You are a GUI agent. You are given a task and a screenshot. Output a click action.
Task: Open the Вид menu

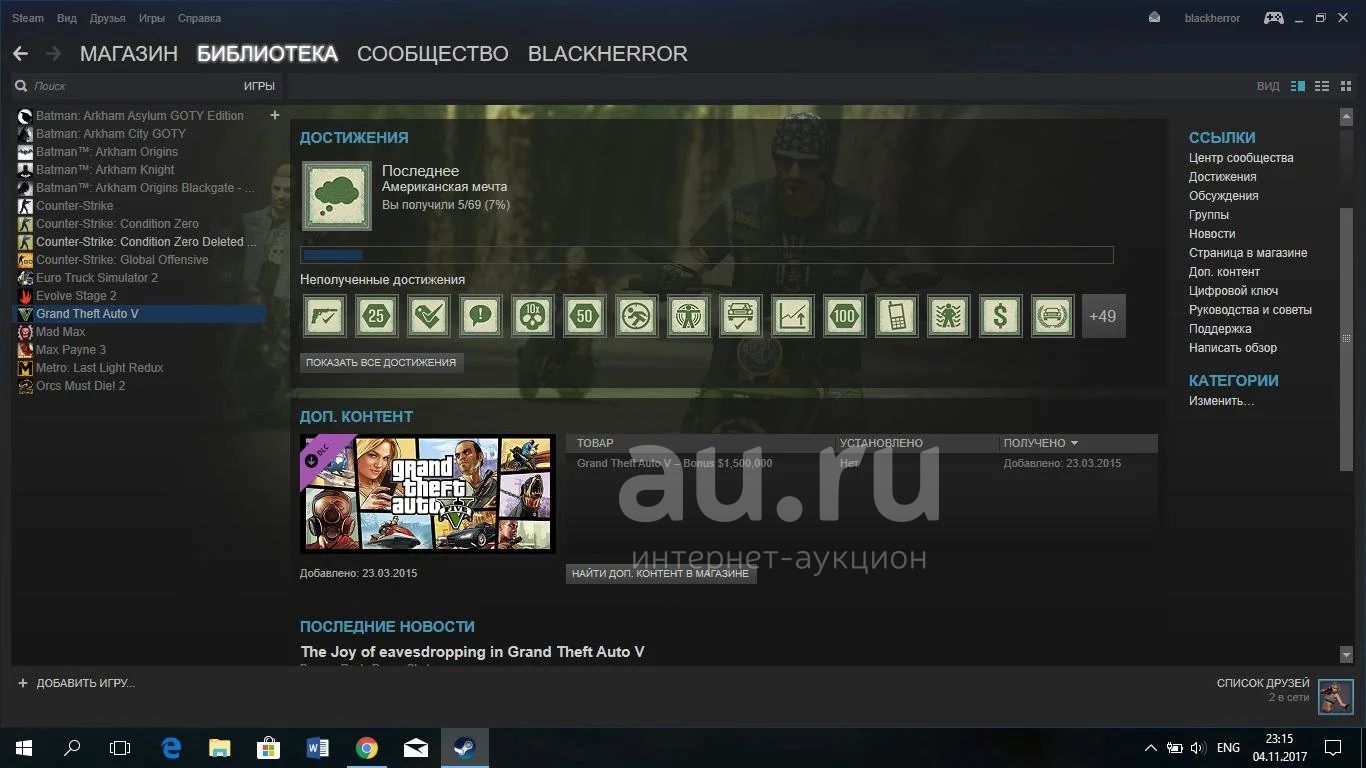pyautogui.click(x=67, y=18)
